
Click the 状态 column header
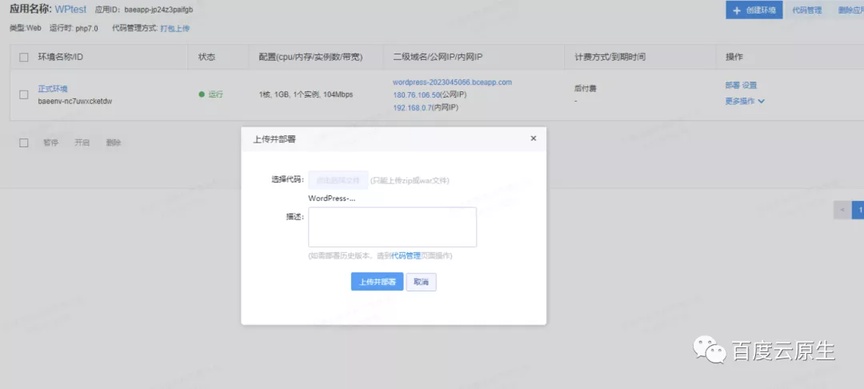pyautogui.click(x=207, y=57)
